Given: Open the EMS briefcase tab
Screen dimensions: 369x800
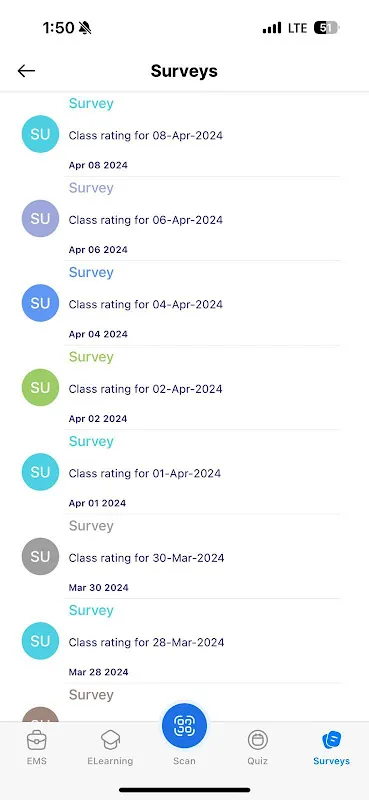Looking at the screenshot, I should coord(37,747).
